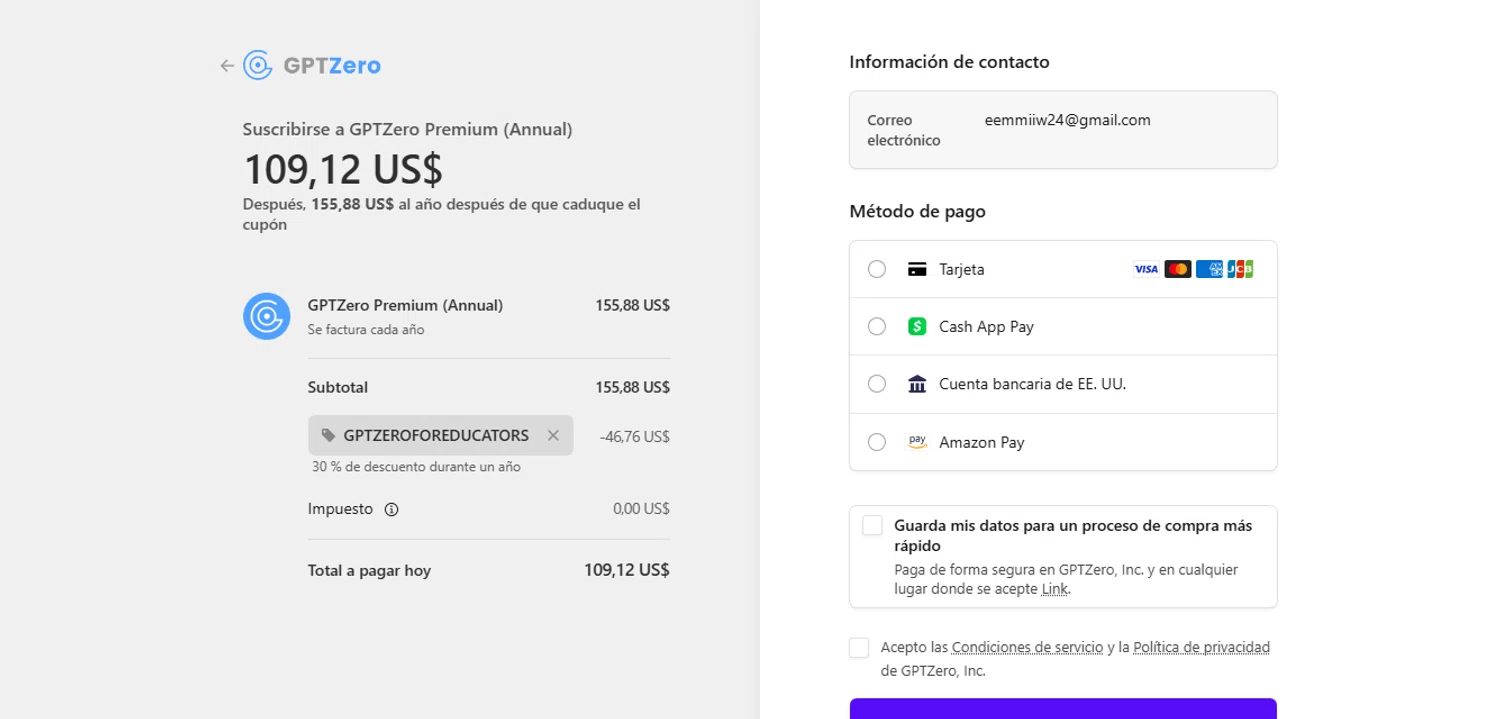Click the Visa card logo
This screenshot has height=719, width=1500.
(1146, 269)
